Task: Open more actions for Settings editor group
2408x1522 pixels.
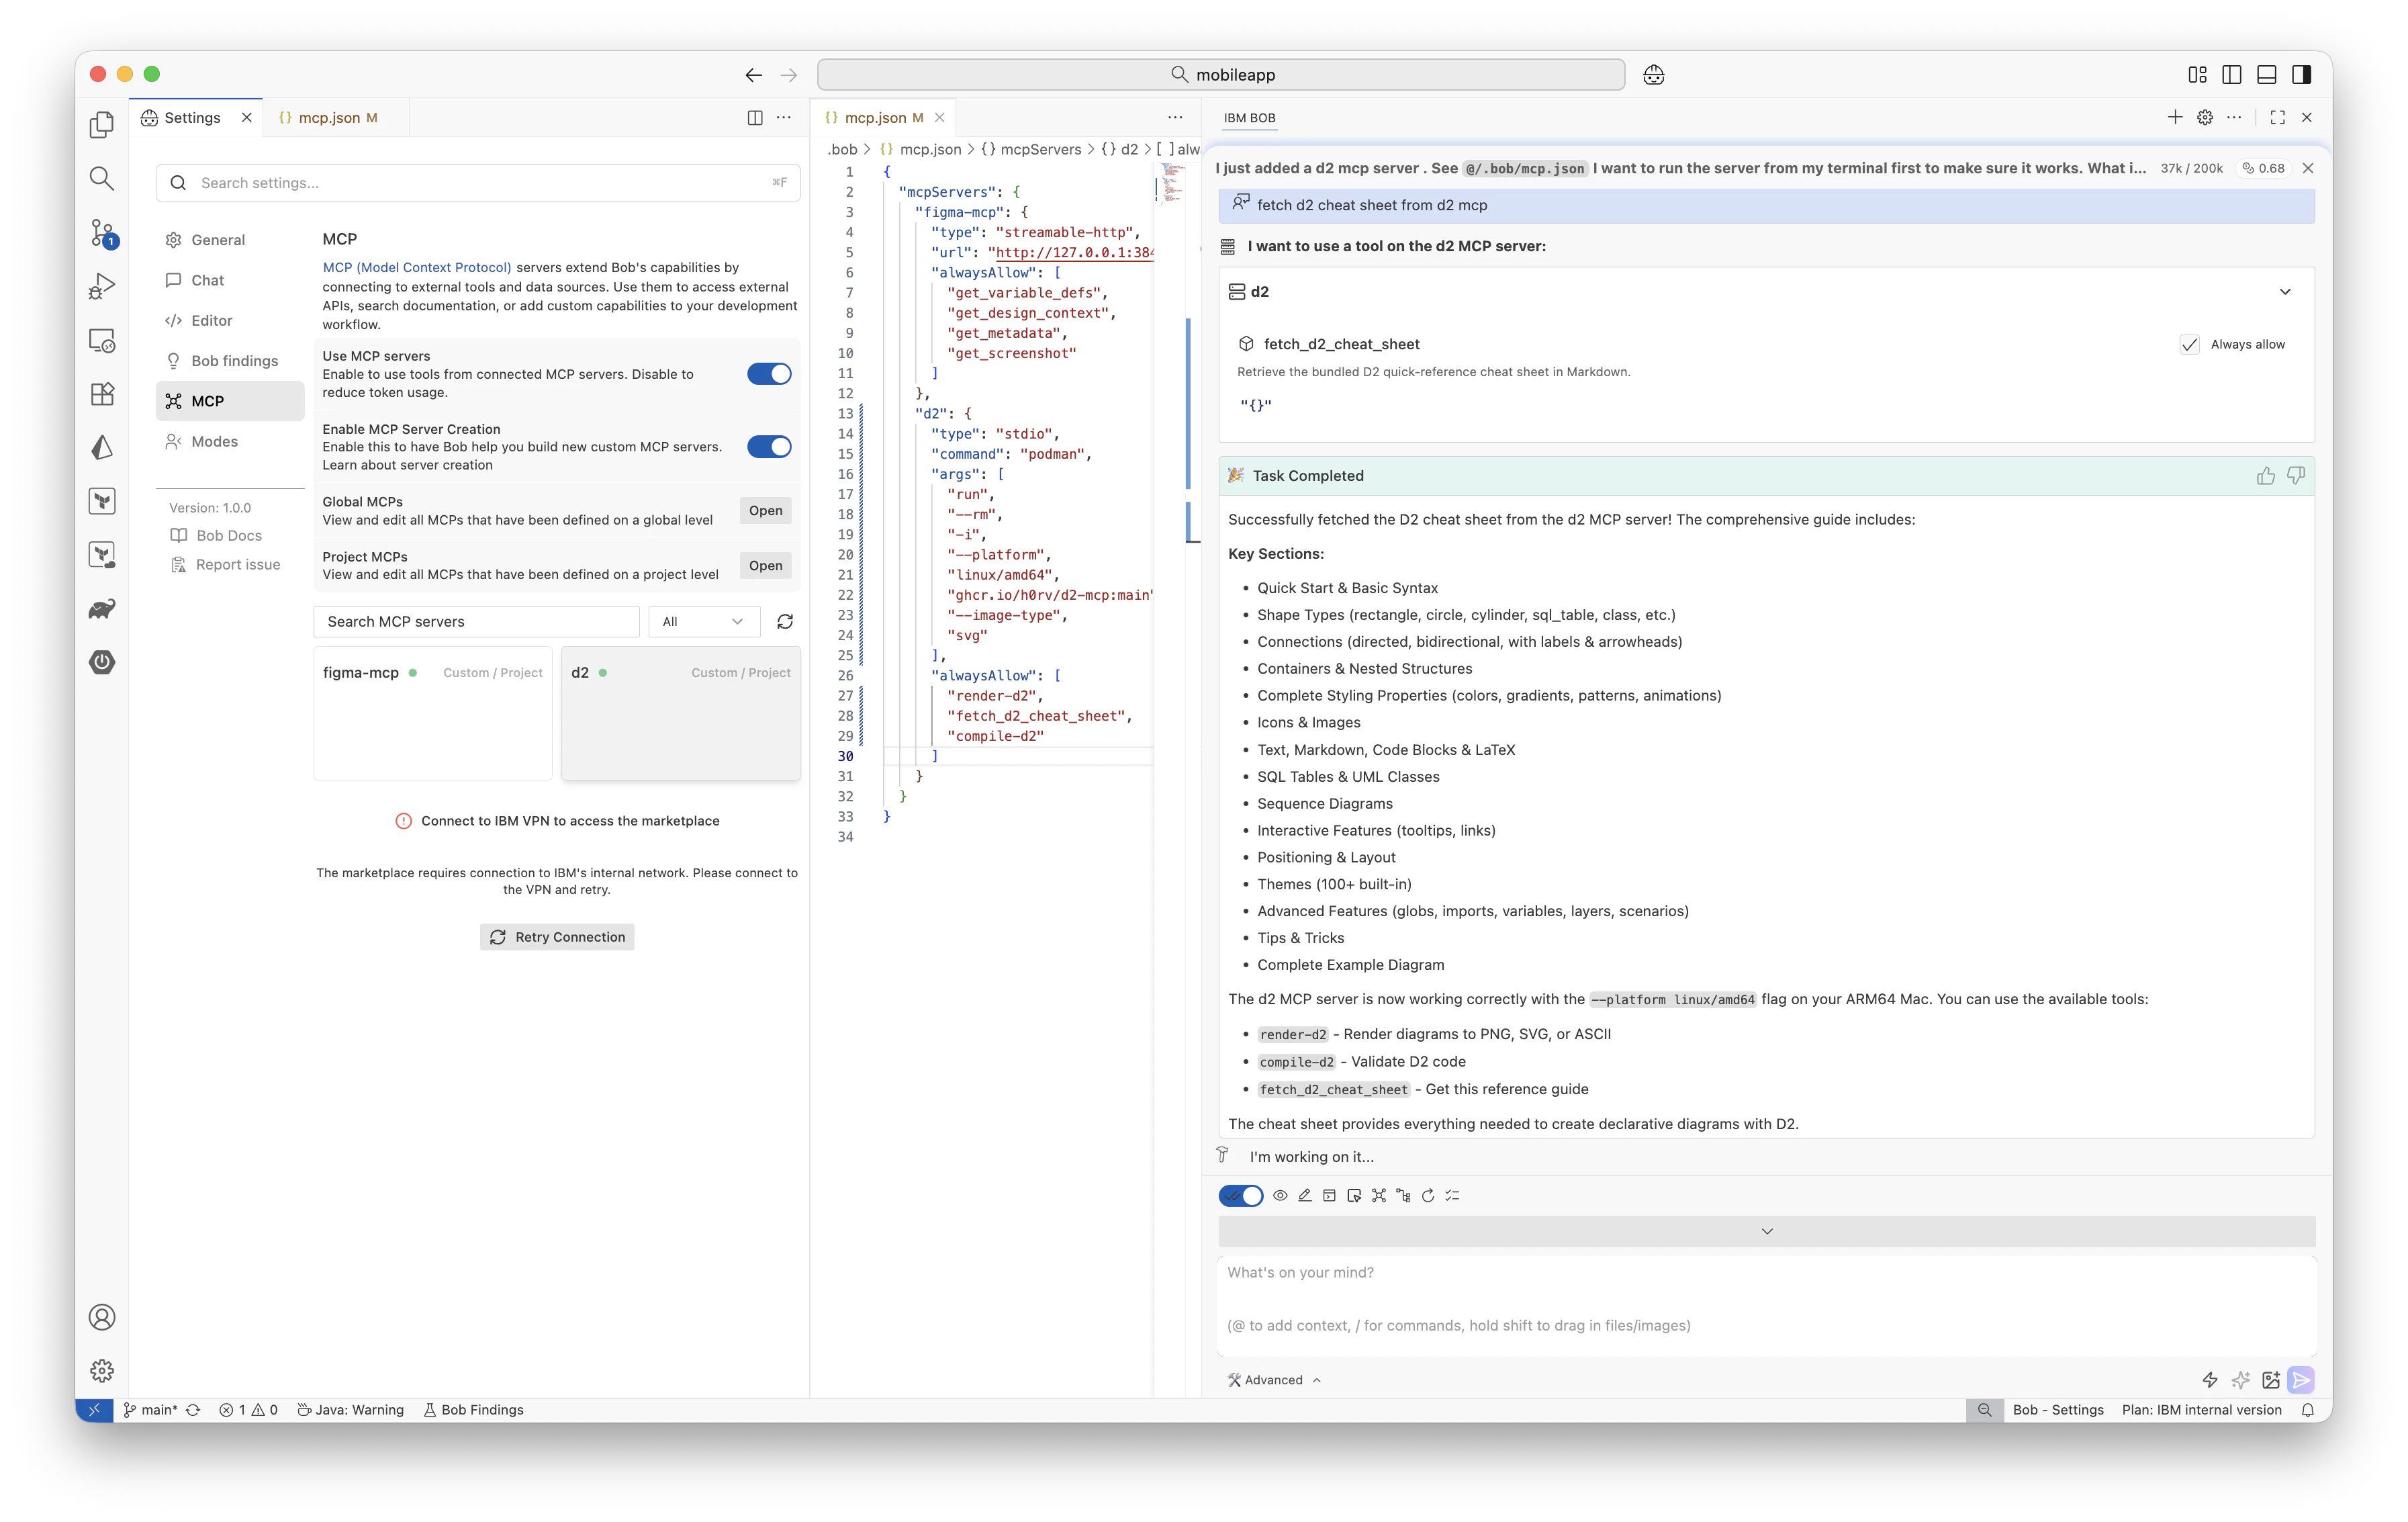Action: [784, 118]
